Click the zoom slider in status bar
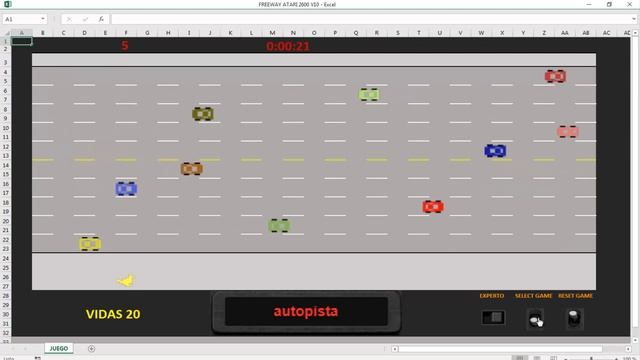The width and height of the screenshot is (640, 360). pyautogui.click(x=591, y=358)
